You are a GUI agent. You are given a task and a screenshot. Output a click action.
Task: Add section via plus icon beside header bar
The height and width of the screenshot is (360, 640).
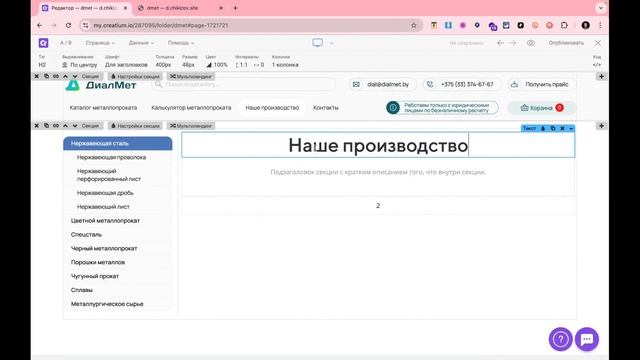pyautogui.click(x=601, y=76)
